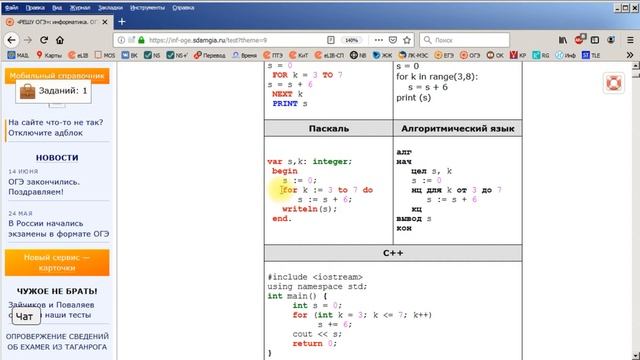Close the РЕШУ ОГЭ tab
Image resolution: width=640 pixels, height=360 pixels.
[x=105, y=22]
